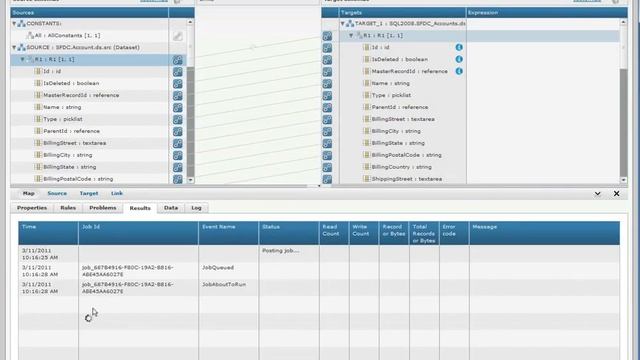Click the edit pencil icon for AllConstants

pyautogui.click(x=178, y=36)
